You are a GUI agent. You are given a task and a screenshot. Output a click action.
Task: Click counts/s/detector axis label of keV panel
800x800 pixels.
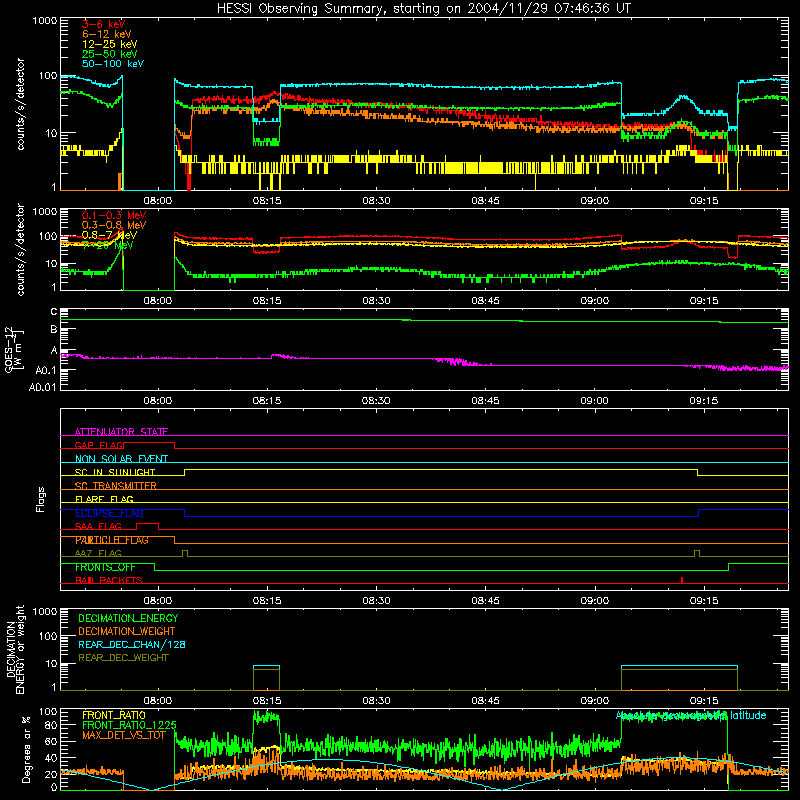[x=20, y=104]
